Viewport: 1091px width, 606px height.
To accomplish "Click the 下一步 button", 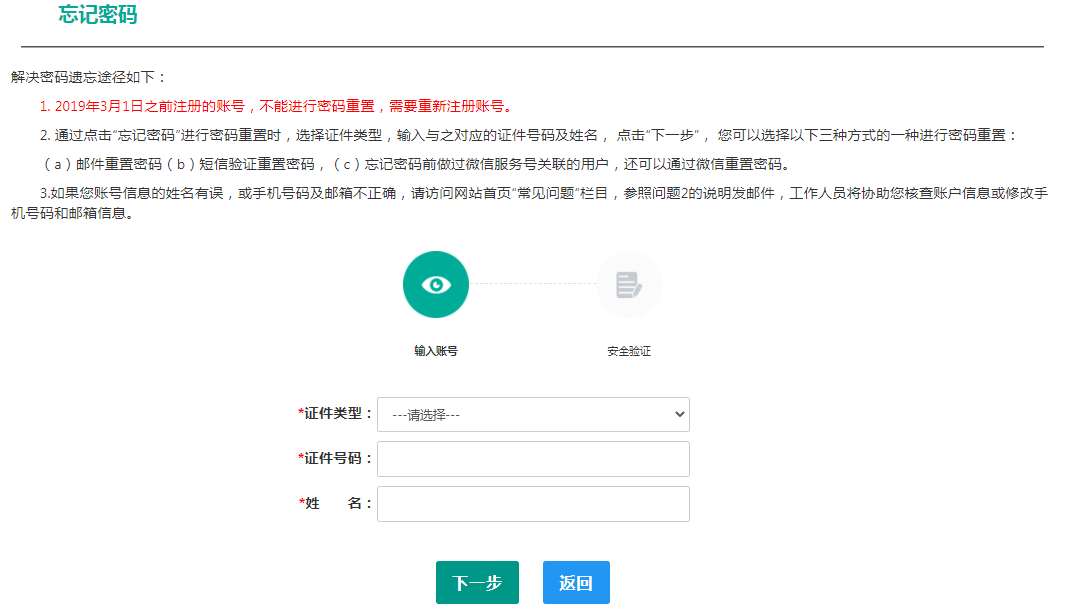I will 477,582.
